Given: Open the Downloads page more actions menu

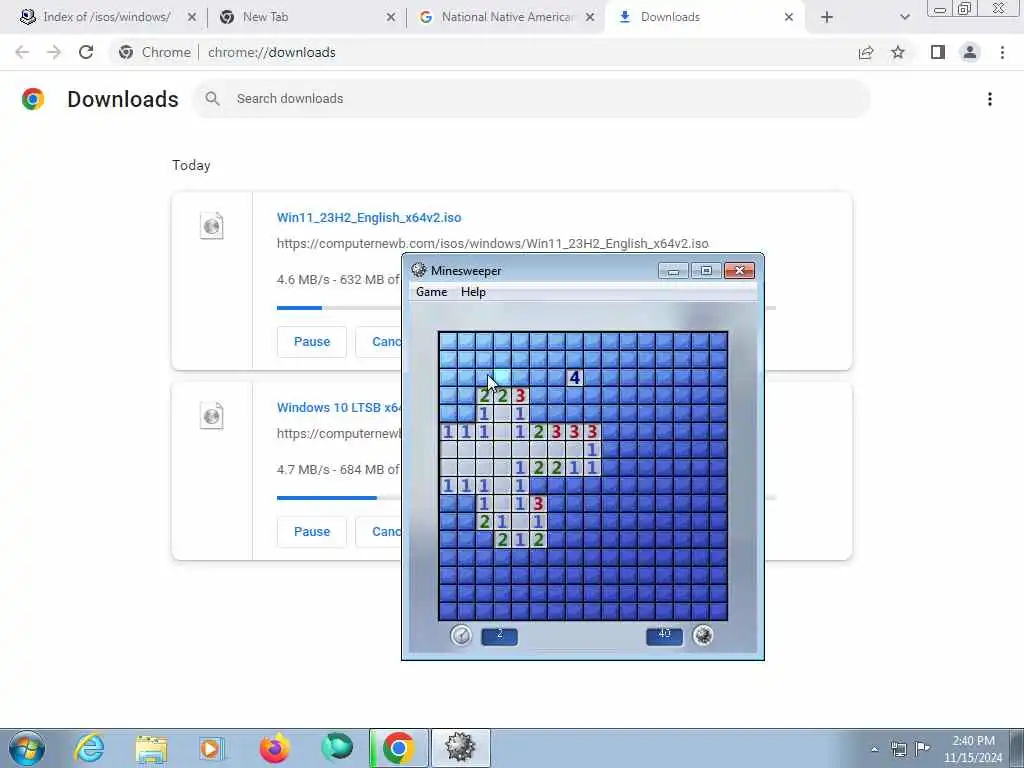Looking at the screenshot, I should pos(990,99).
